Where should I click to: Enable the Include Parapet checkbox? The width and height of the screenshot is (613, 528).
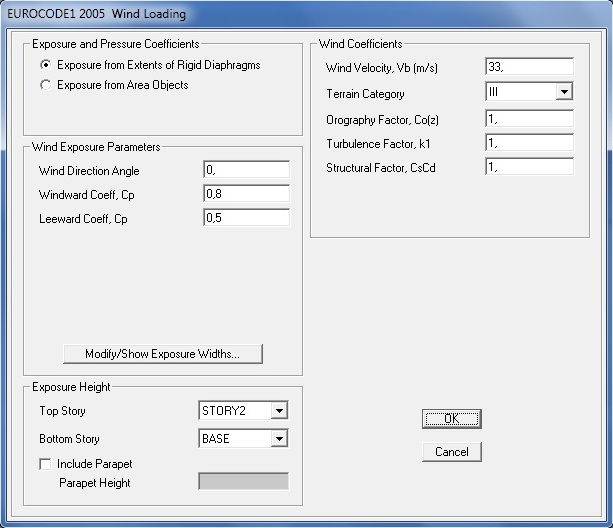(45, 464)
